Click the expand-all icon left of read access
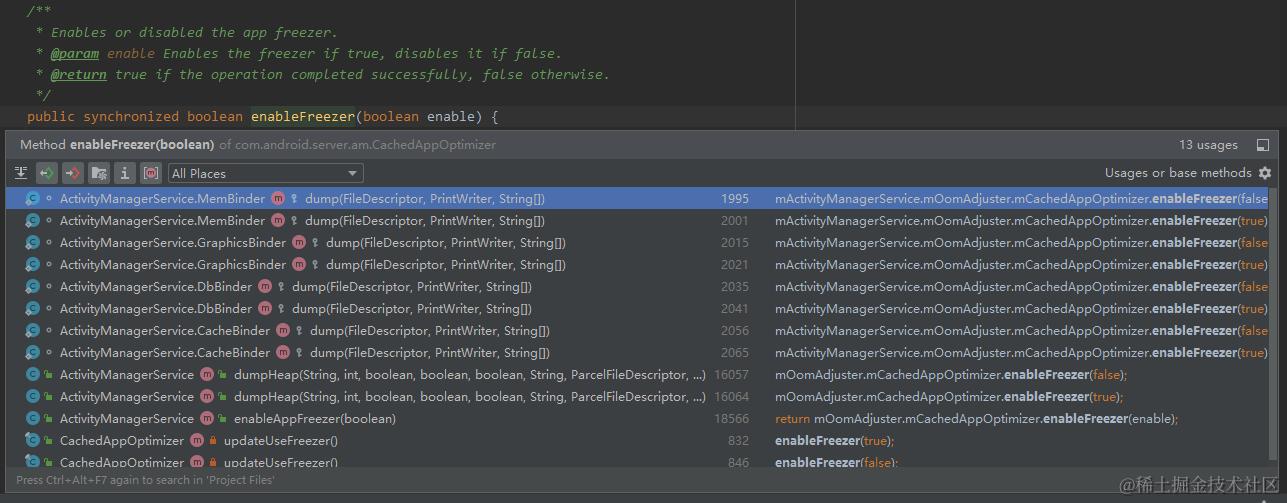Image resolution: width=1287 pixels, height=503 pixels. click(21, 173)
